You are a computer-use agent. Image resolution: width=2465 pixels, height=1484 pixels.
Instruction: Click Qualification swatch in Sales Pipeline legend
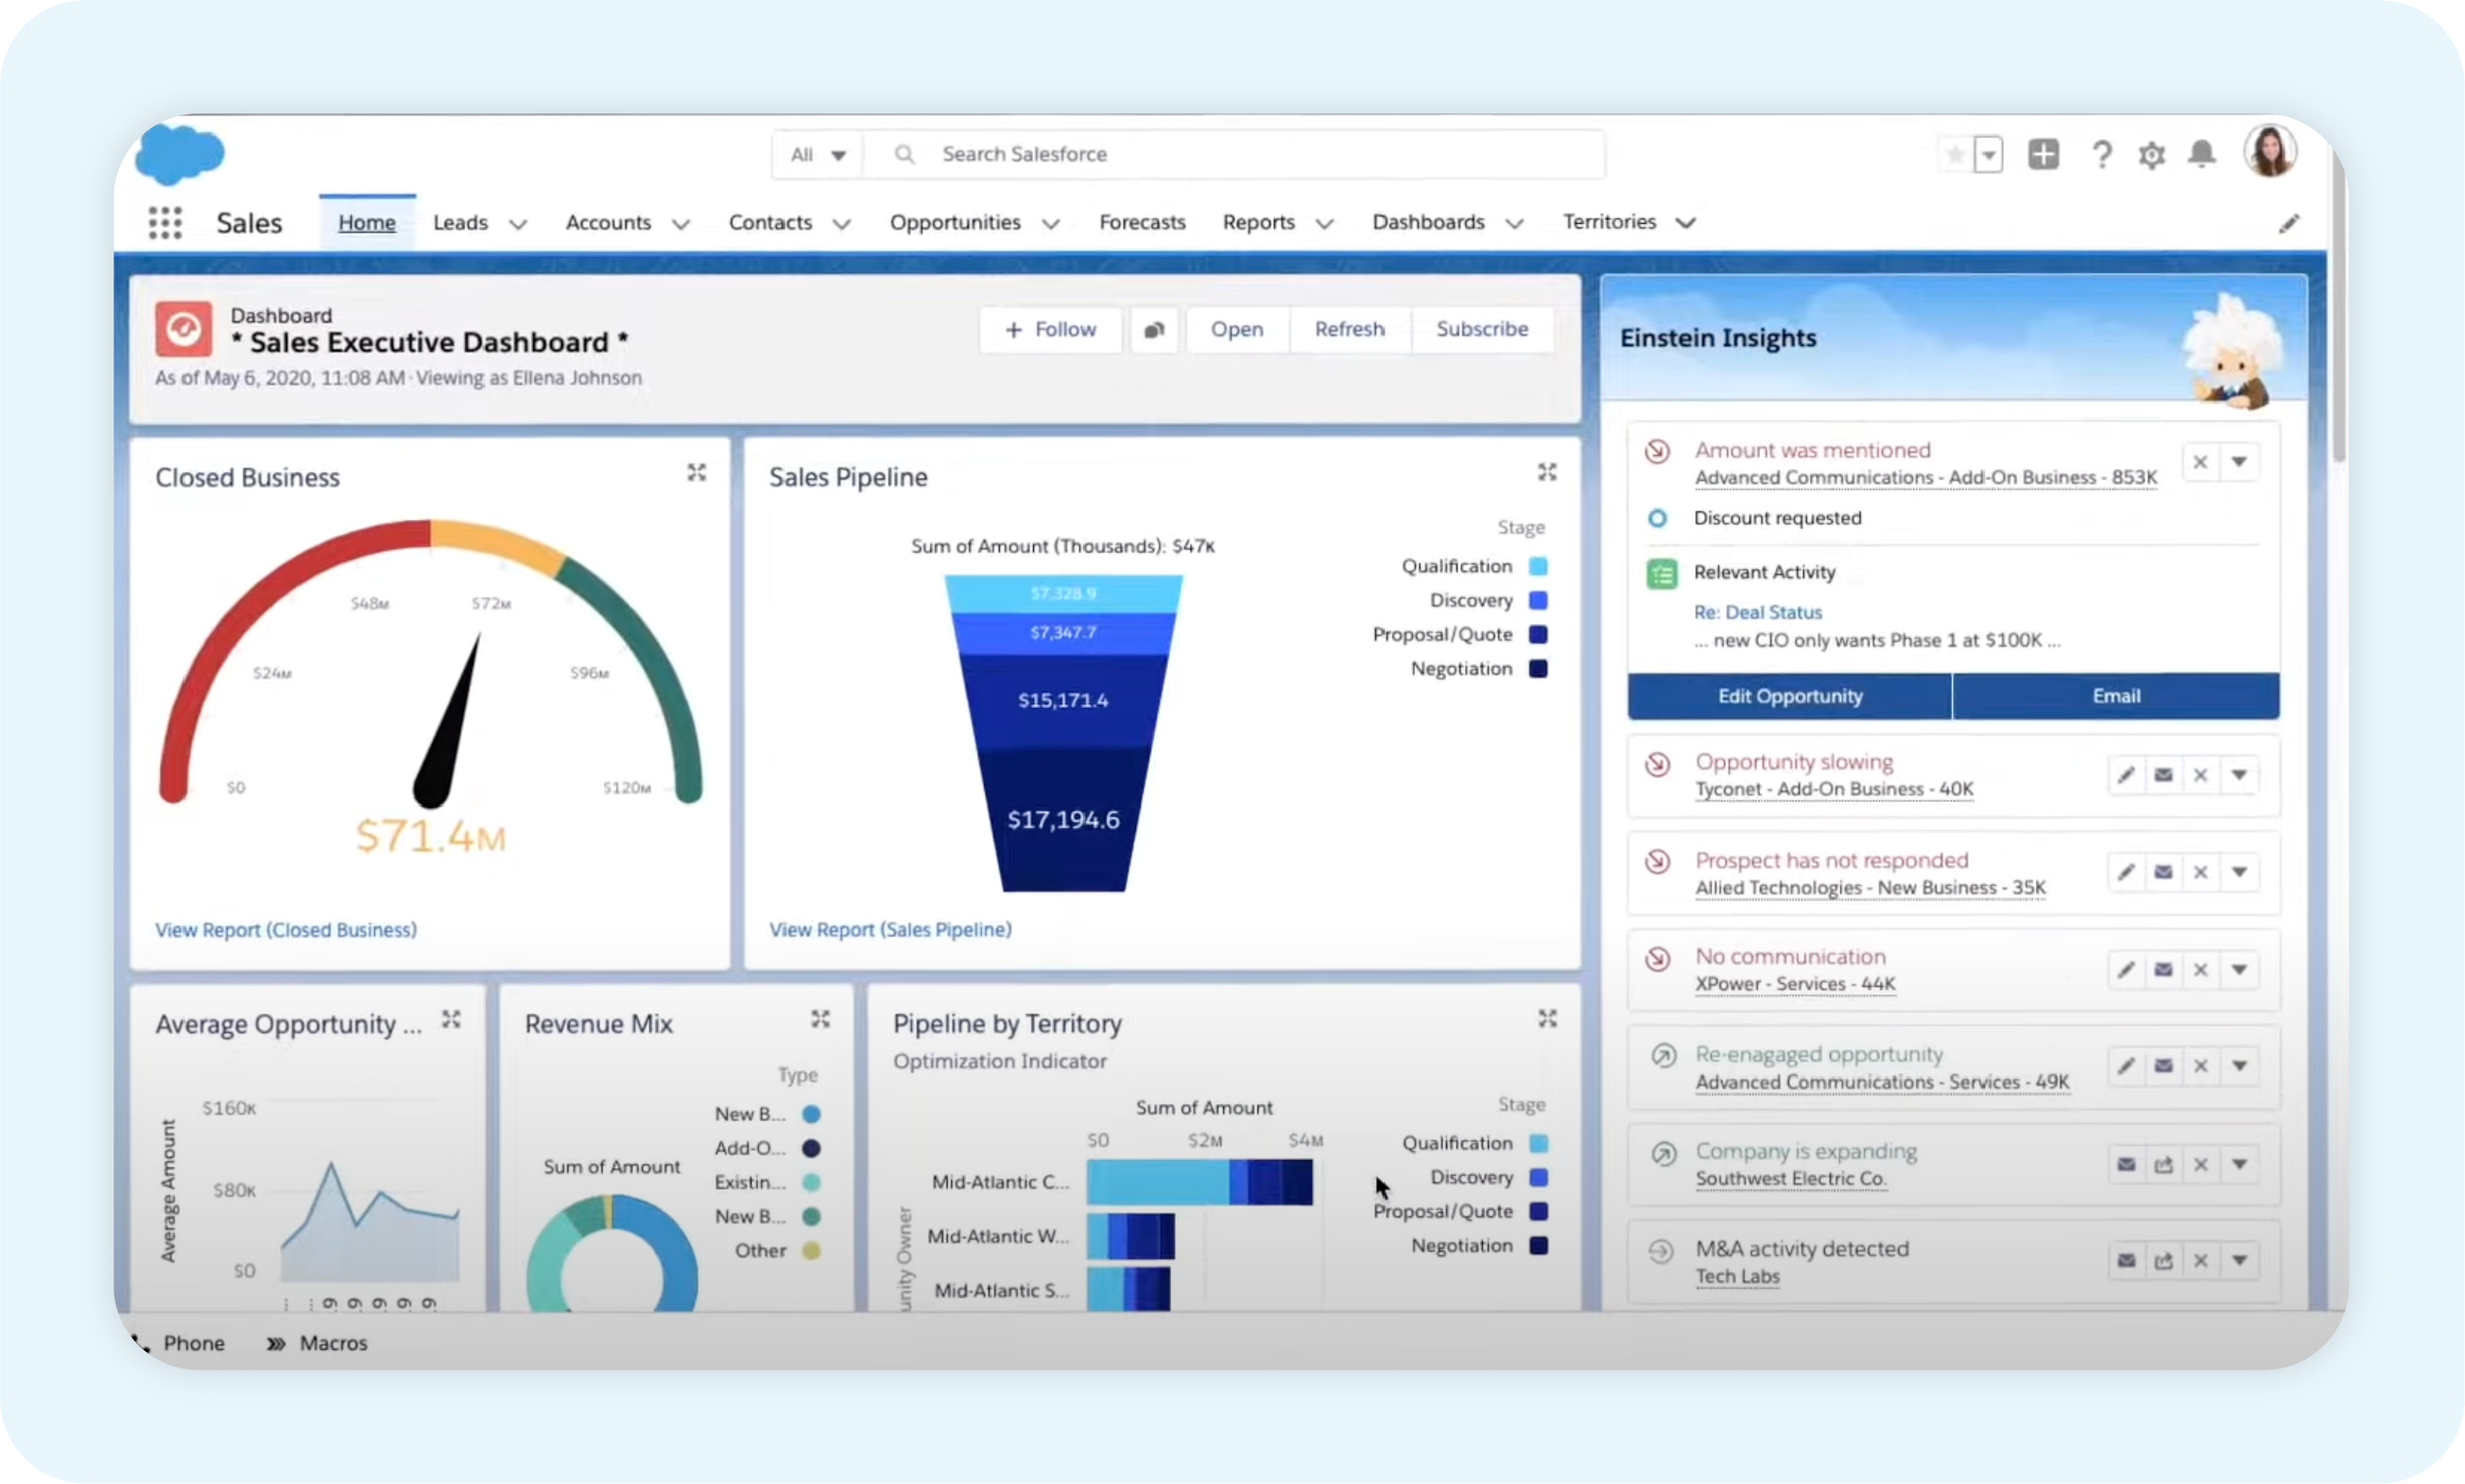tap(1538, 567)
